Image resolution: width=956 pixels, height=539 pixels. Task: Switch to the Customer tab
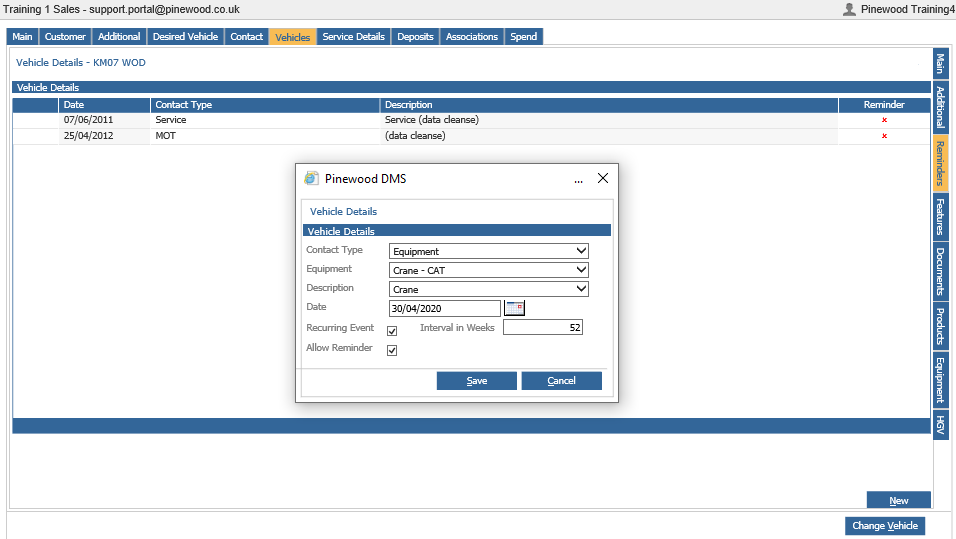[x=65, y=37]
